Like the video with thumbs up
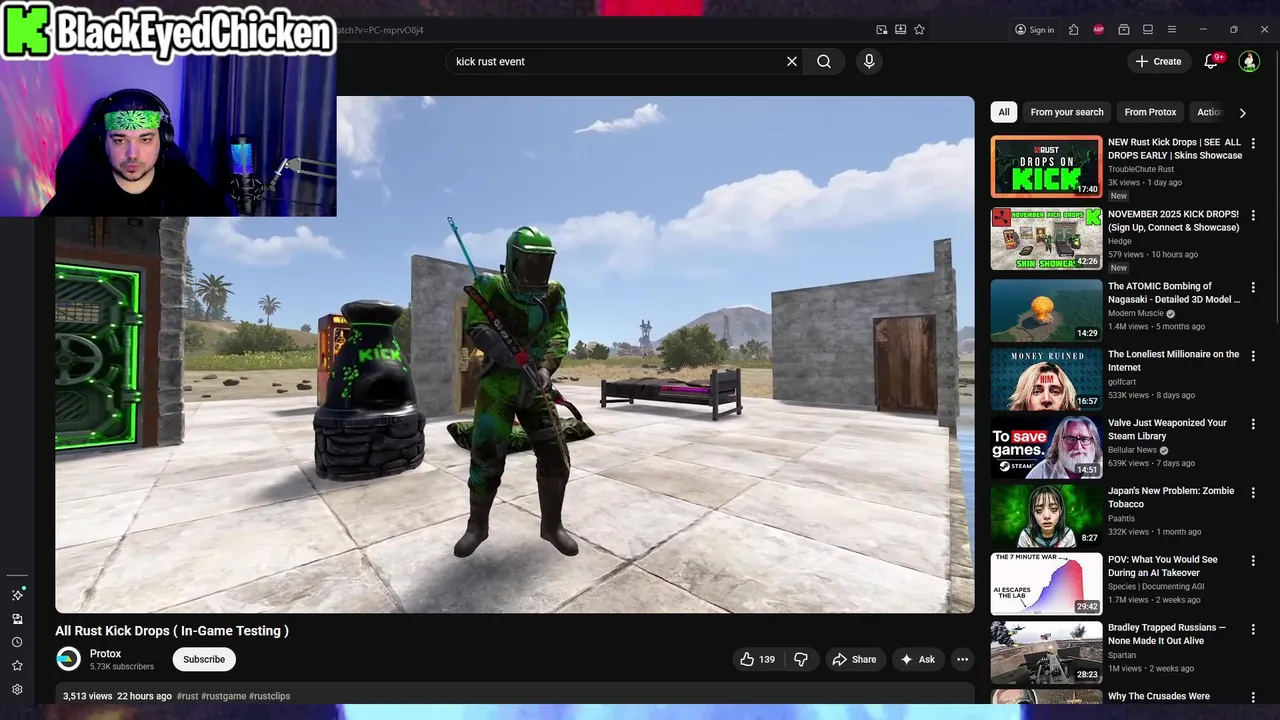Image resolution: width=1280 pixels, height=720 pixels. [x=757, y=659]
